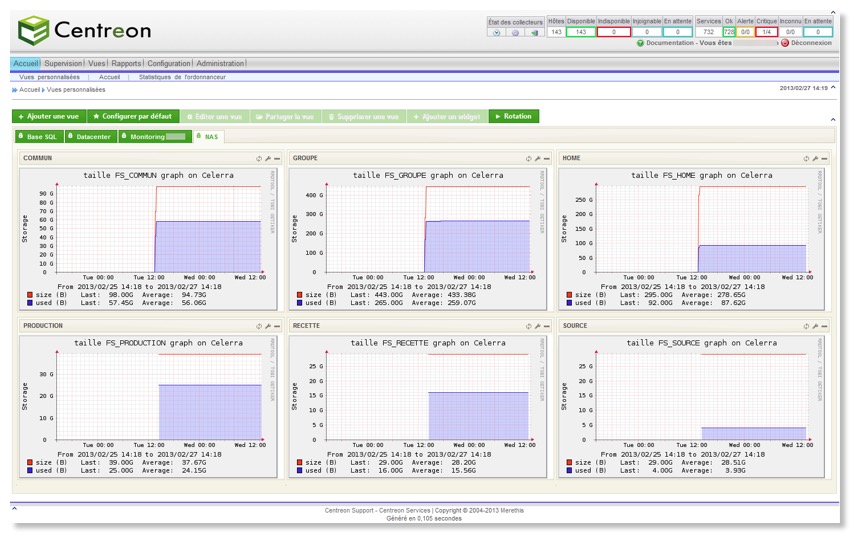Viewport: 850px width, 533px height.
Task: Click first poller status icon under État des collecteurs
Action: point(497,32)
